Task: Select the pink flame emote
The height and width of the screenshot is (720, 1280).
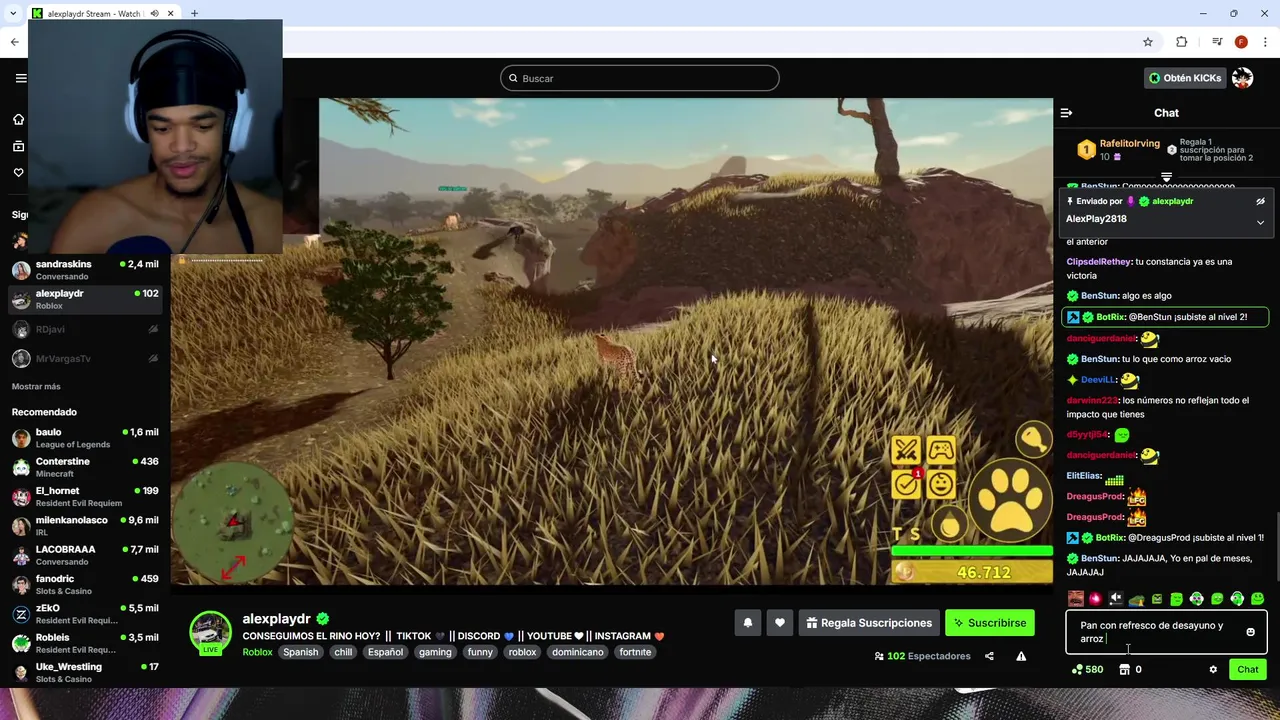Action: click(1096, 599)
